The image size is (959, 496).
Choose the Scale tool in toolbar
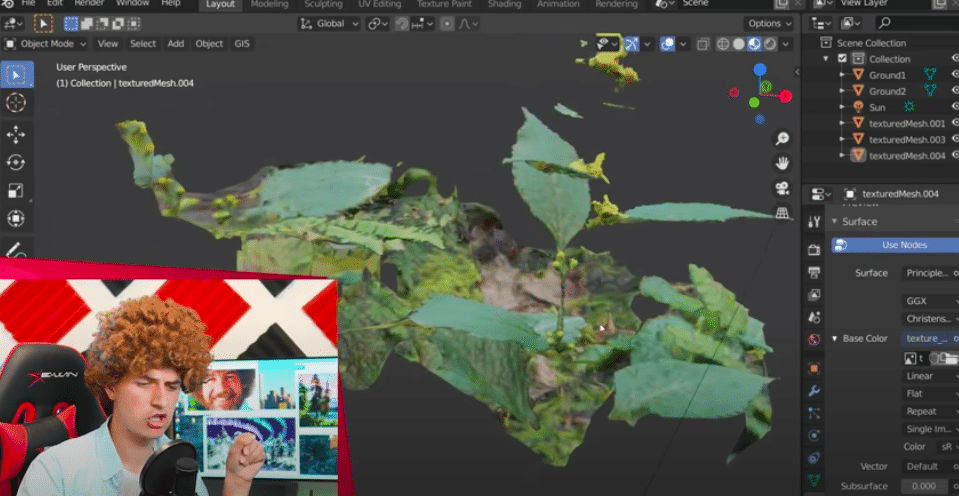click(x=16, y=190)
